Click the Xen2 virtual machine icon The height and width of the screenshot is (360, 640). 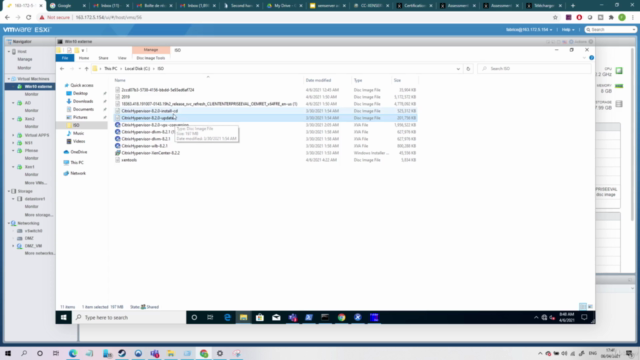click(x=19, y=119)
